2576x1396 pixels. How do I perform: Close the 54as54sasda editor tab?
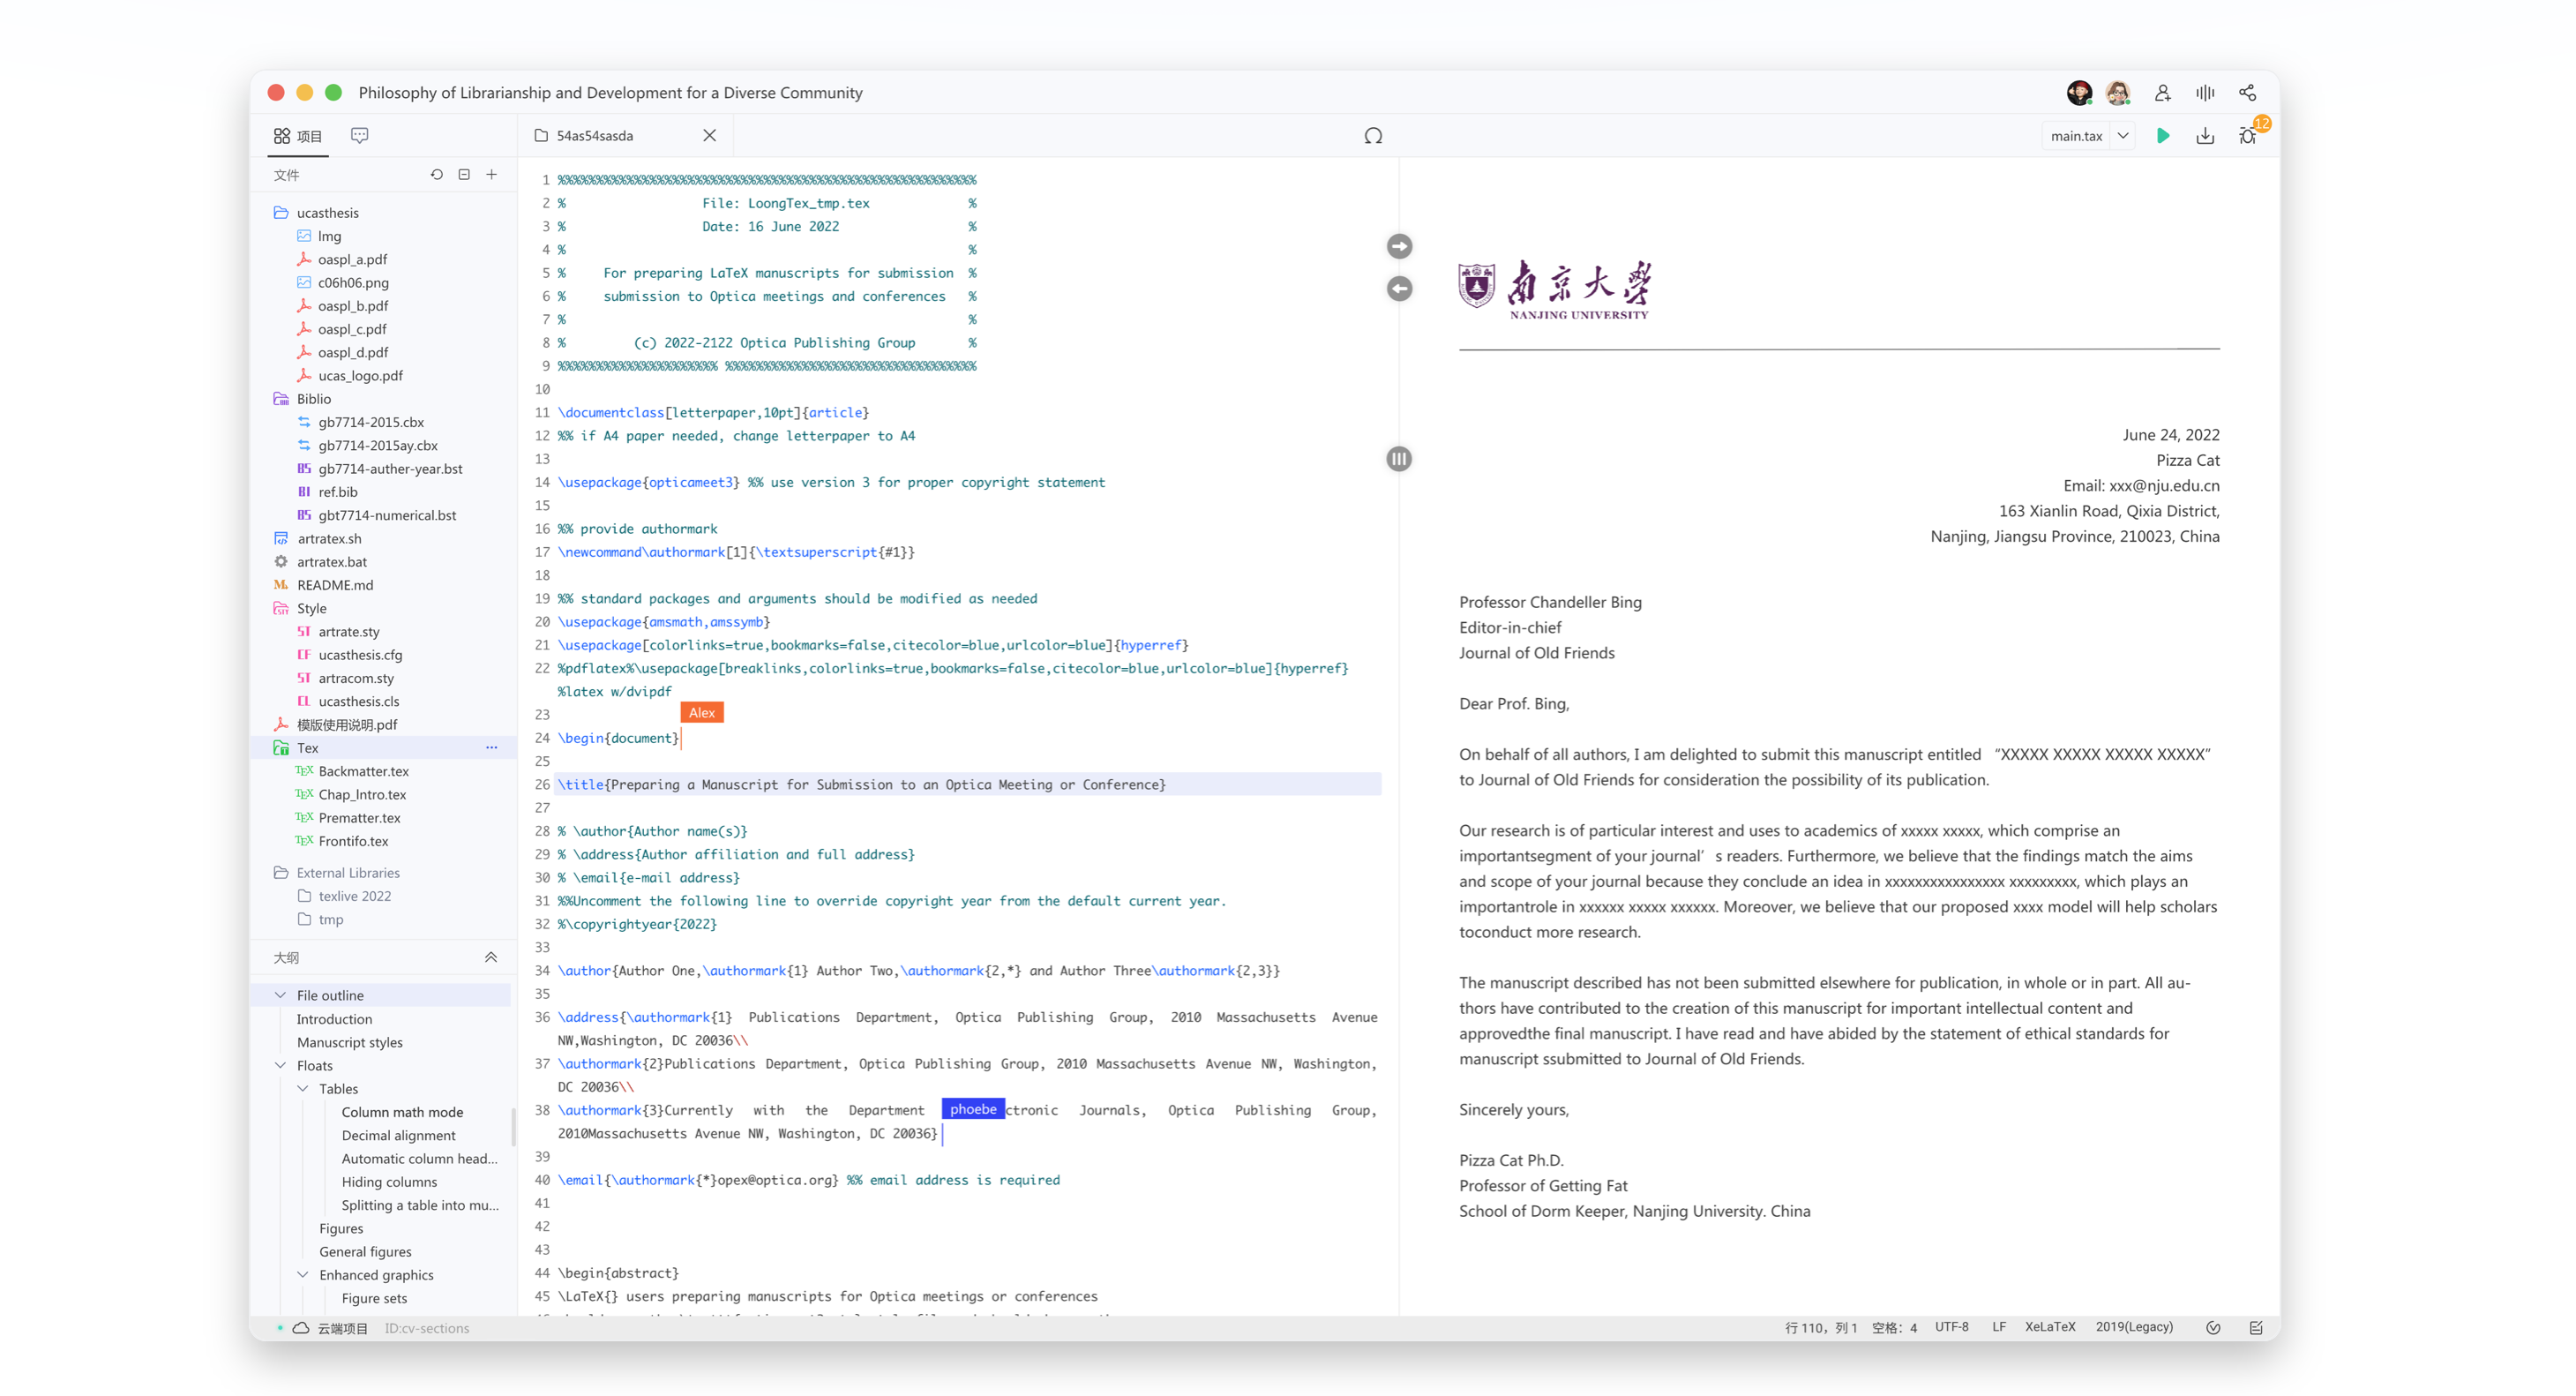point(709,136)
